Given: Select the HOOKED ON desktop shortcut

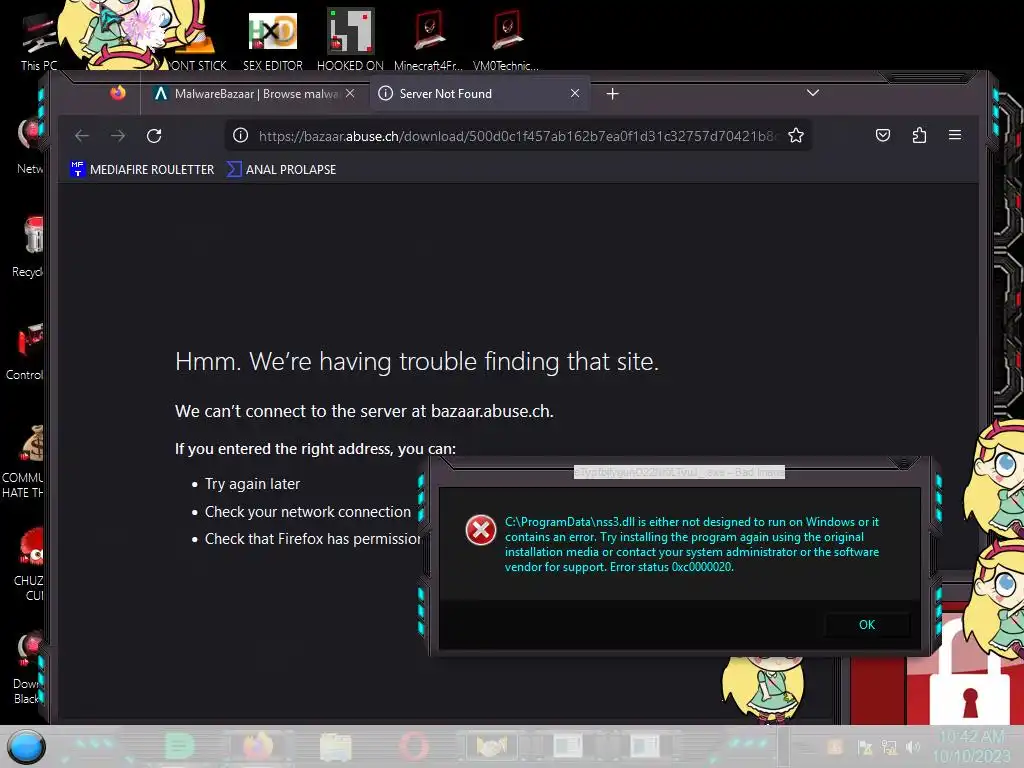Looking at the screenshot, I should coord(350,40).
